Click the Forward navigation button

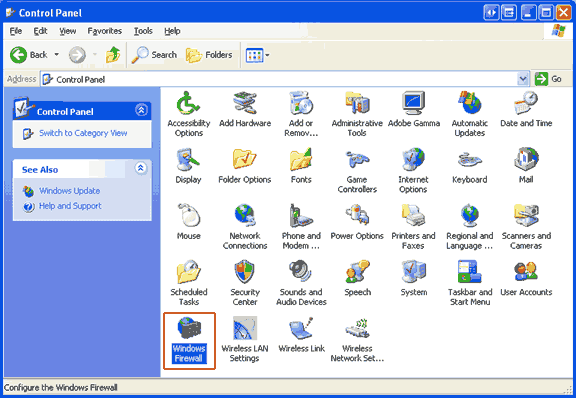[x=77, y=55]
